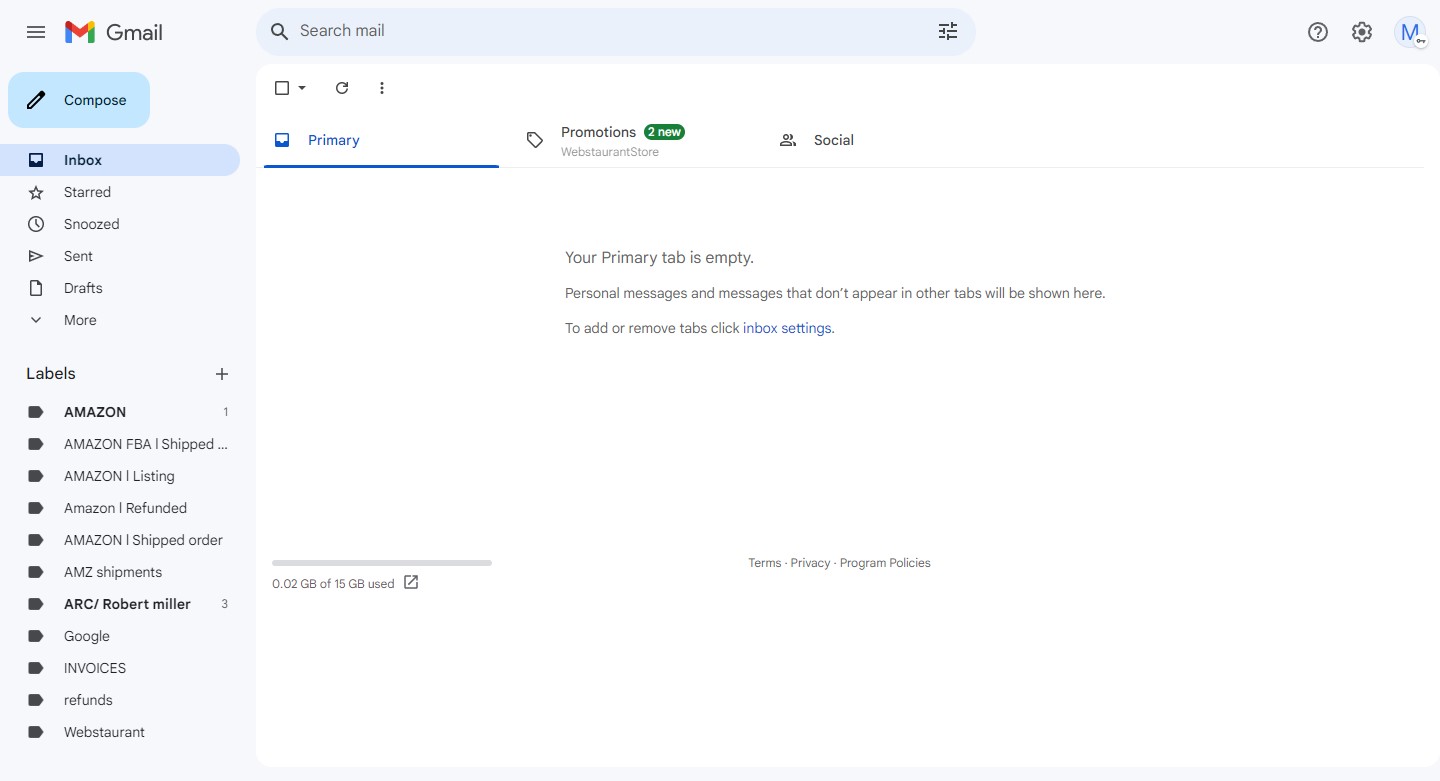Viewport: 1440px width, 781px height.
Task: Open the Inbox folder
Action: (120, 160)
